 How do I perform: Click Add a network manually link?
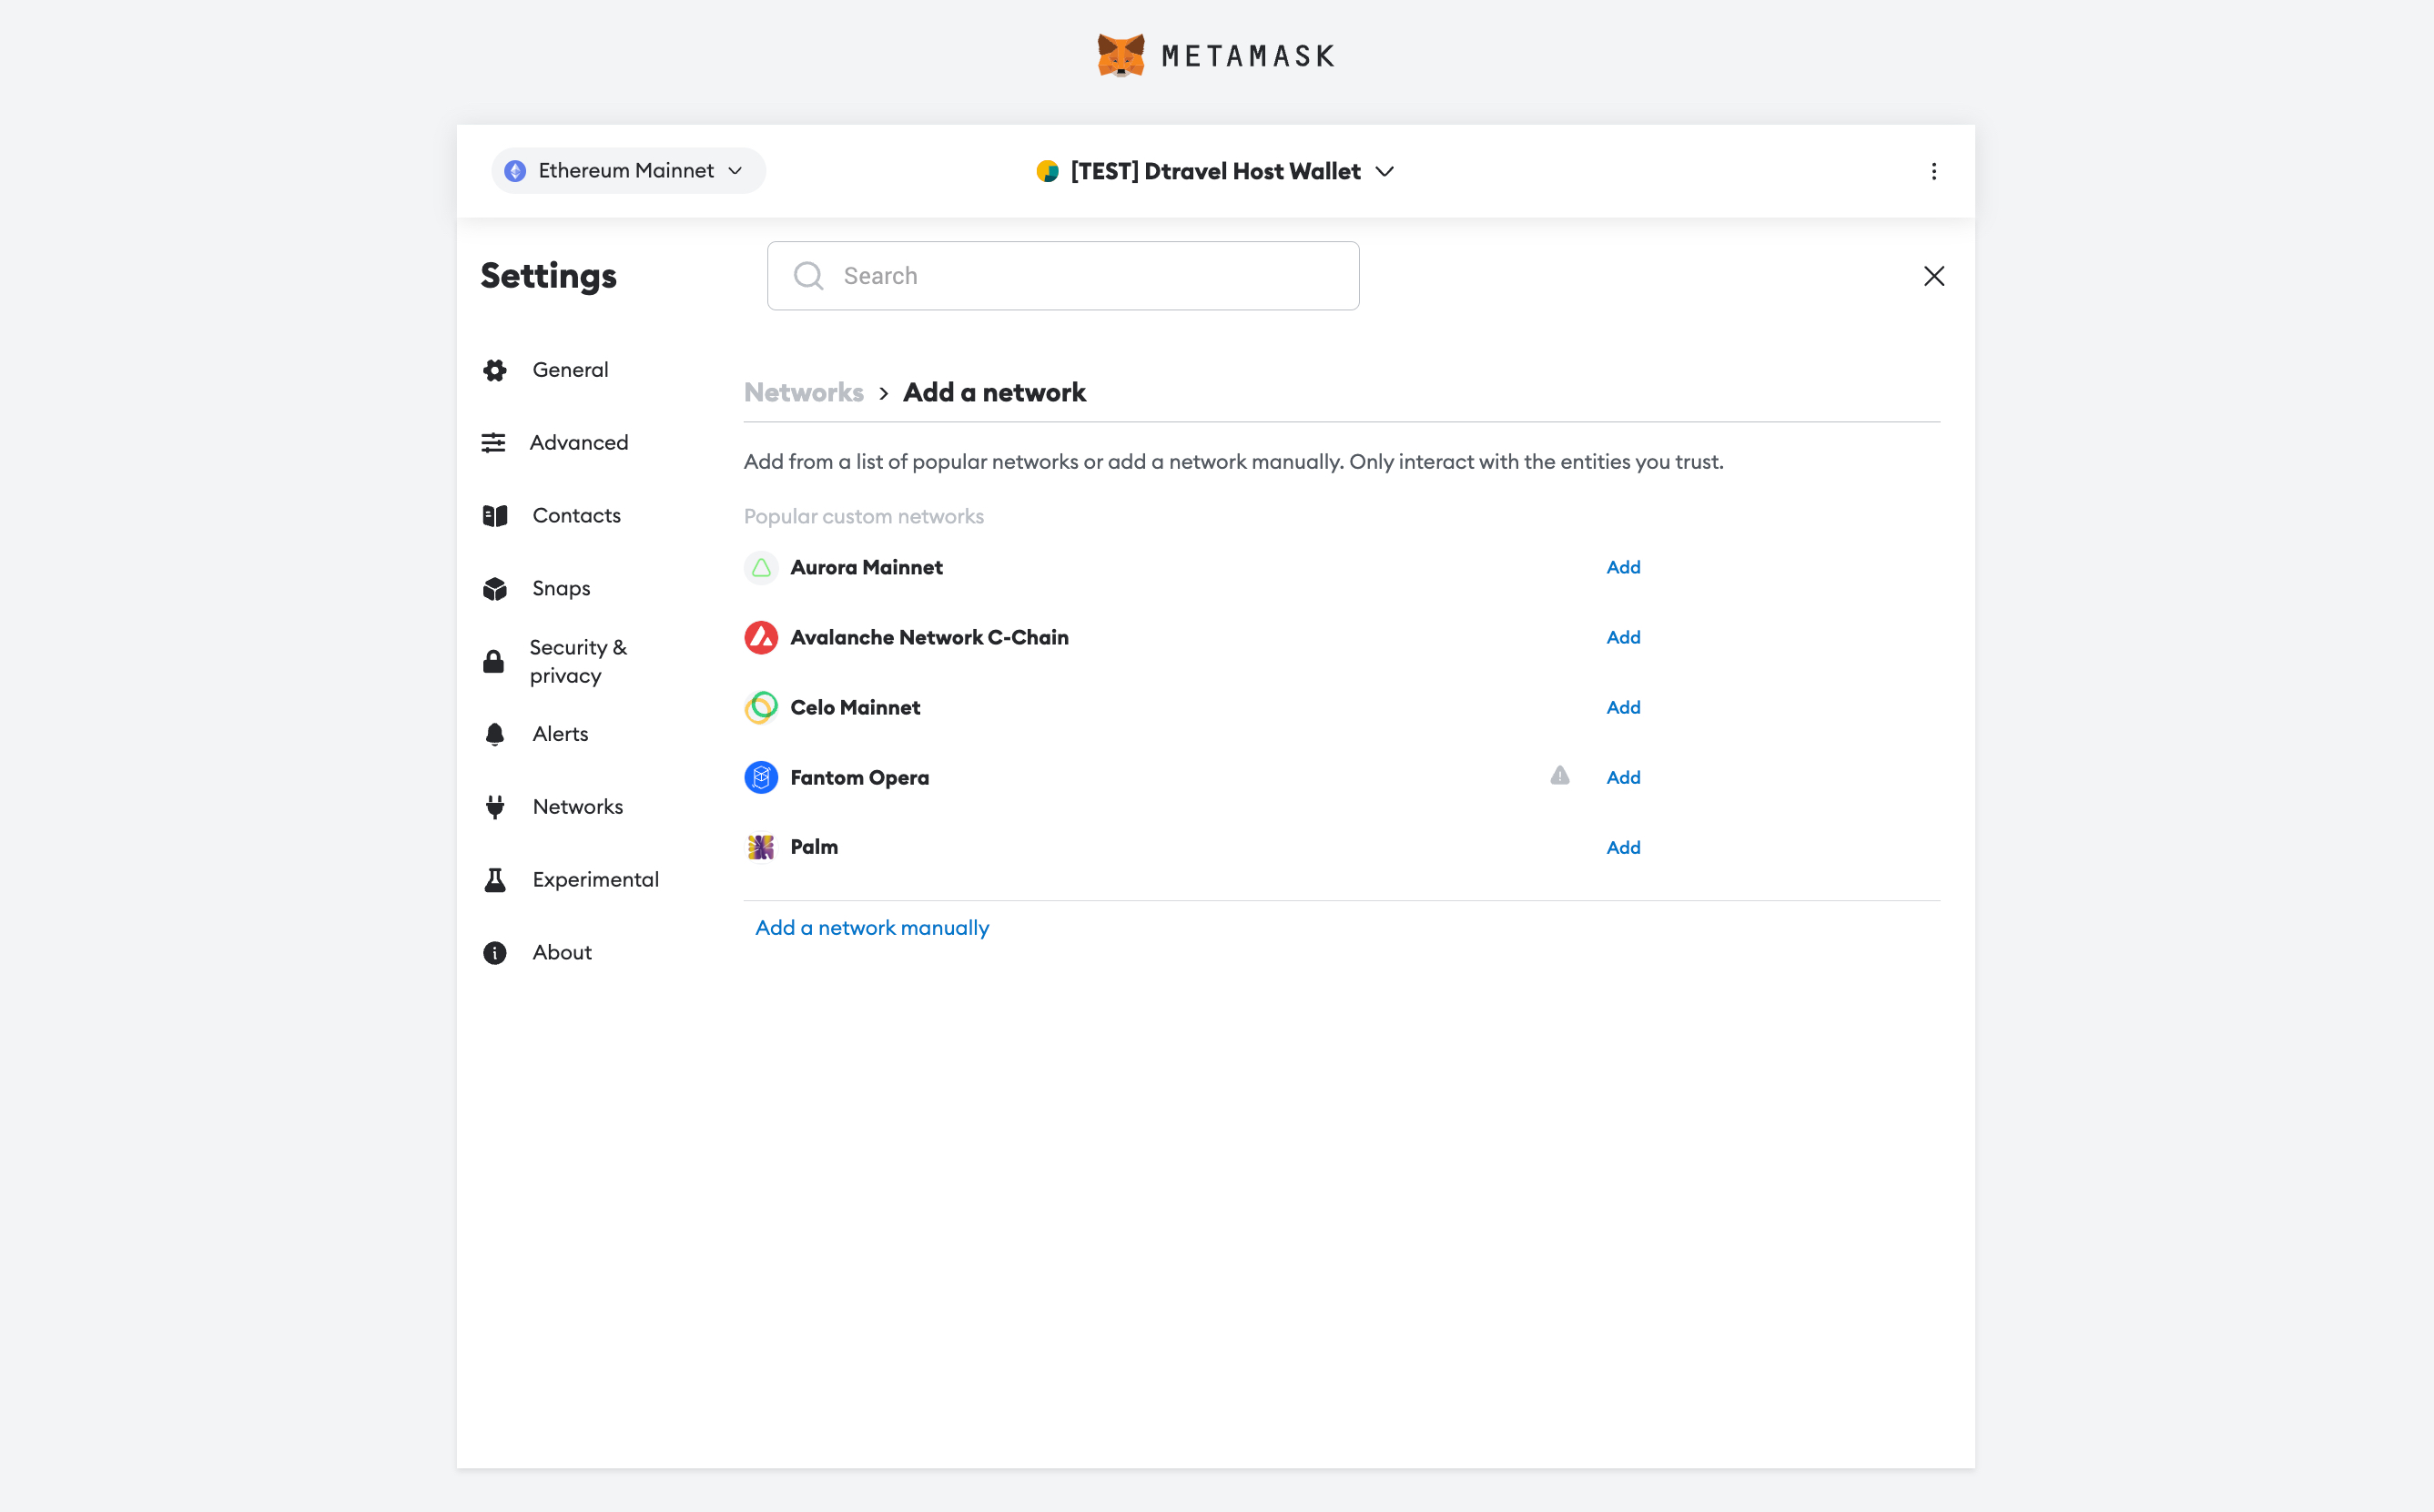click(x=872, y=928)
